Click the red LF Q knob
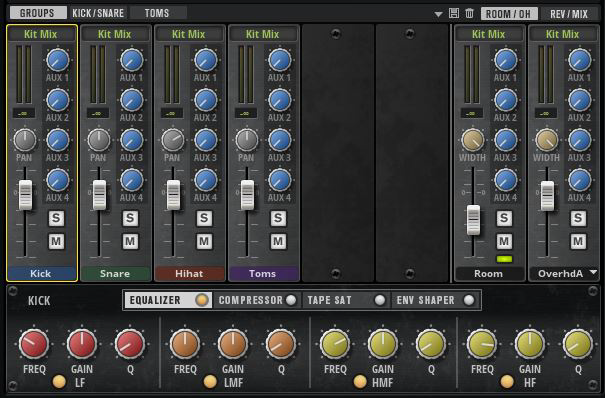The height and width of the screenshot is (398, 605). [x=130, y=344]
